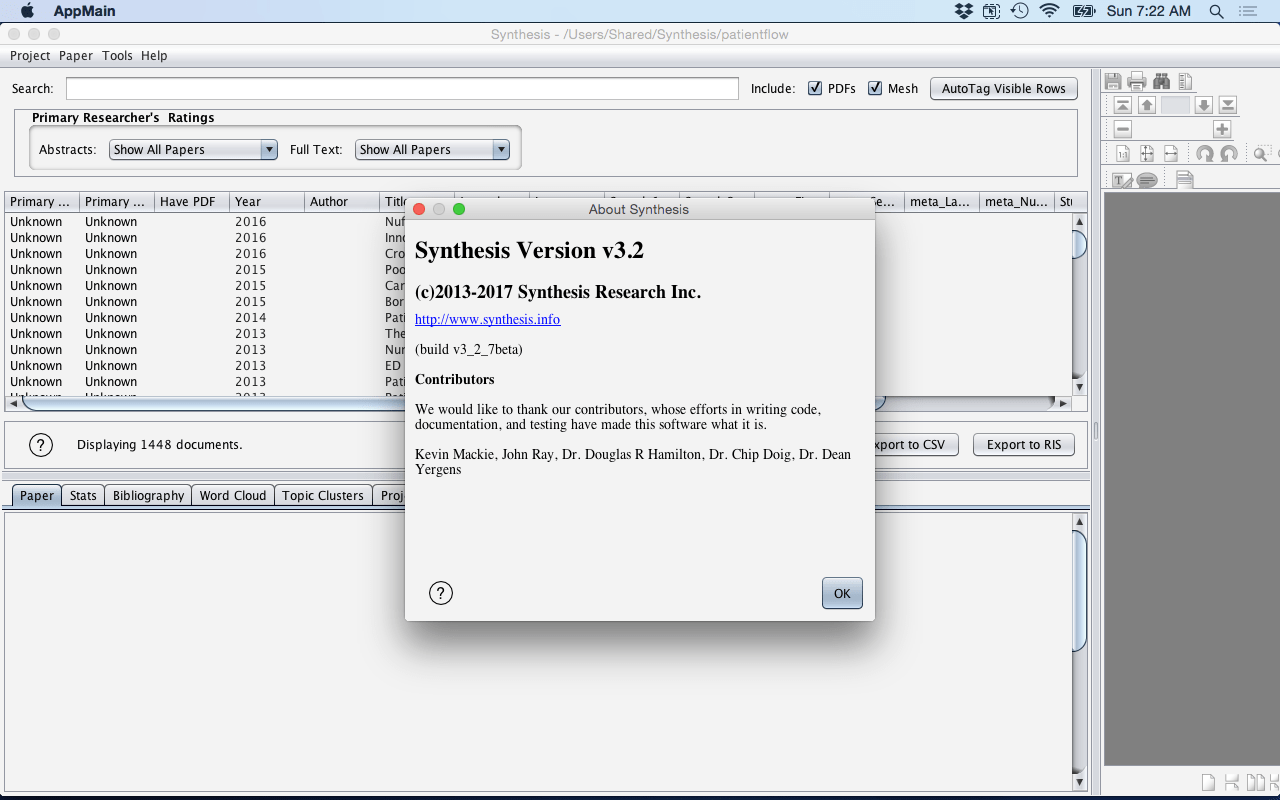
Task: Set PDF view to actual size 1:1
Action: coord(1123,153)
